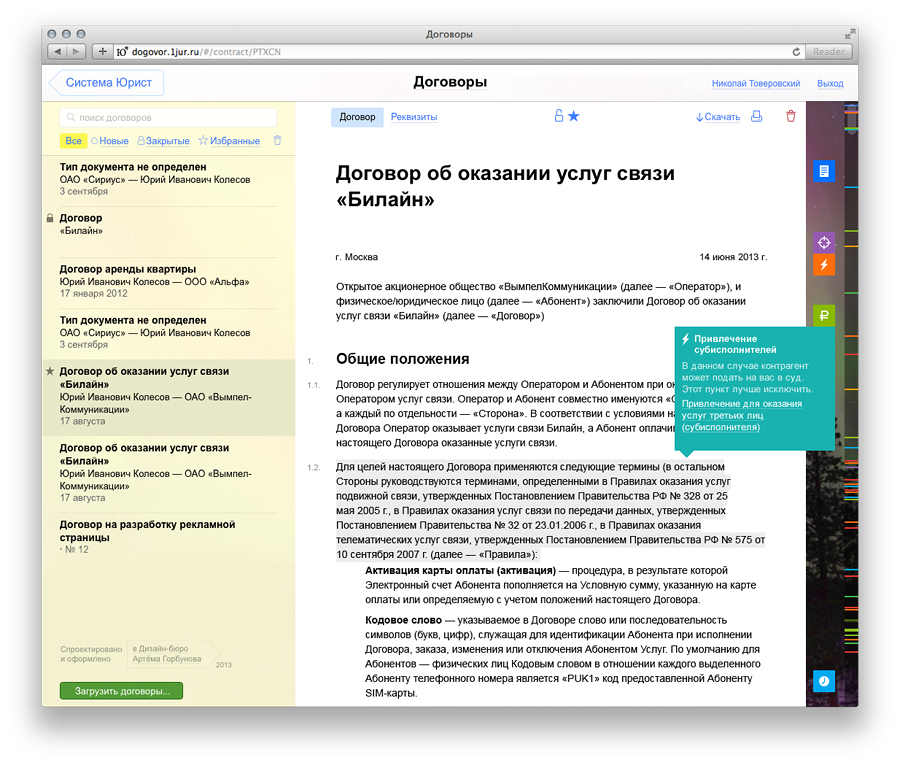Click the blue clock marker icon
Image resolution: width=900 pixels, height=764 pixels.
click(x=824, y=680)
